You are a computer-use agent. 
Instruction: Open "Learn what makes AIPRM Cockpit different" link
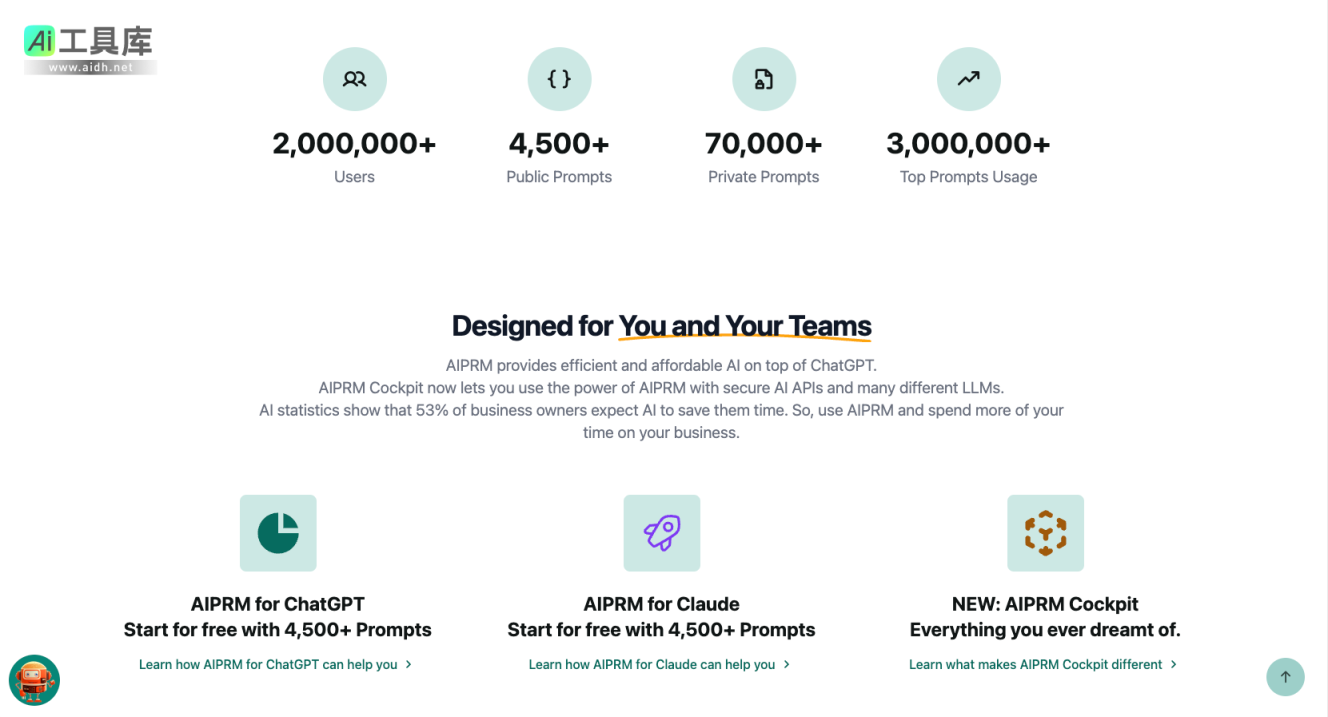pos(1035,665)
